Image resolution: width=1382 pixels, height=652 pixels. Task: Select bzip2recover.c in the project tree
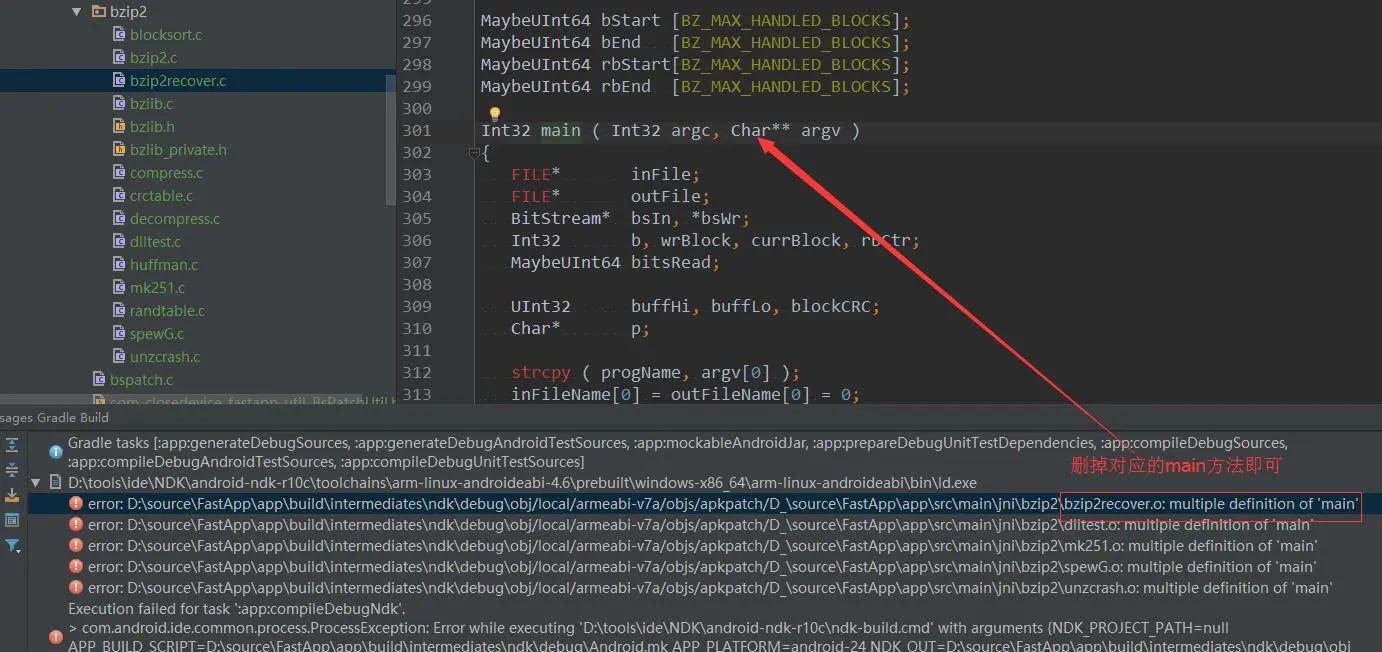pyautogui.click(x=178, y=81)
